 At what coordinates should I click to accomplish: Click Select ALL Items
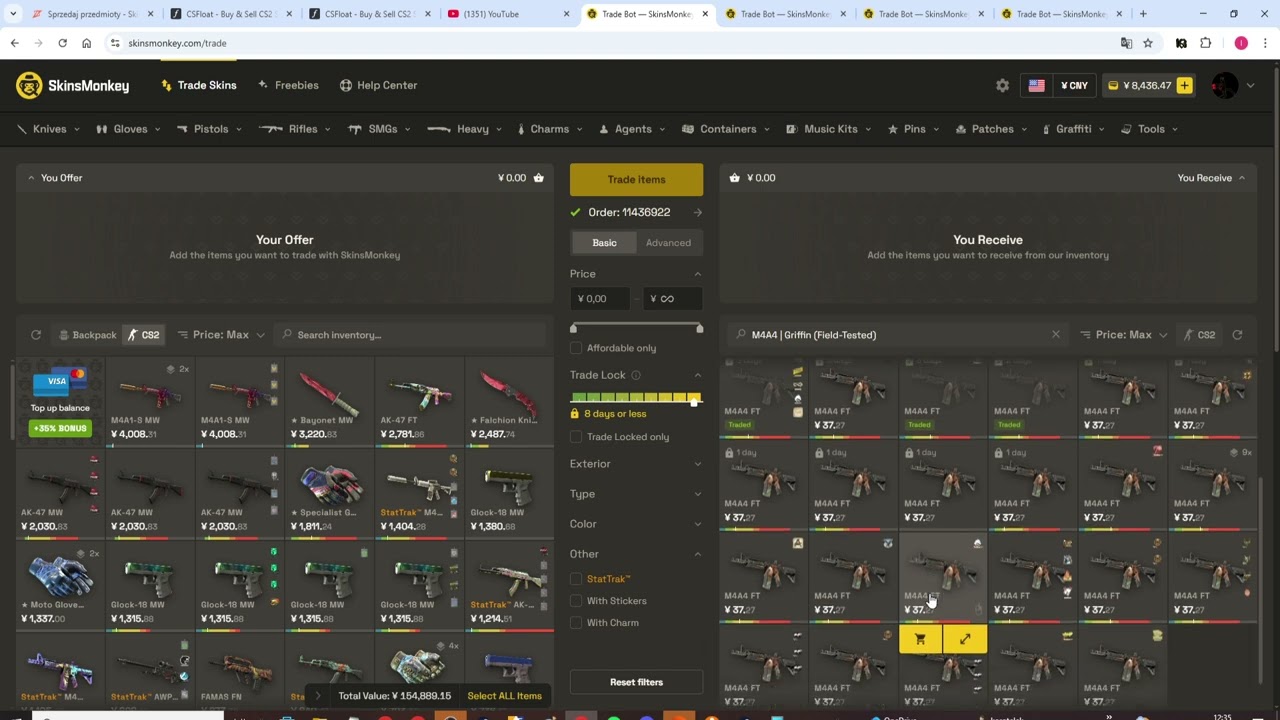(x=504, y=696)
